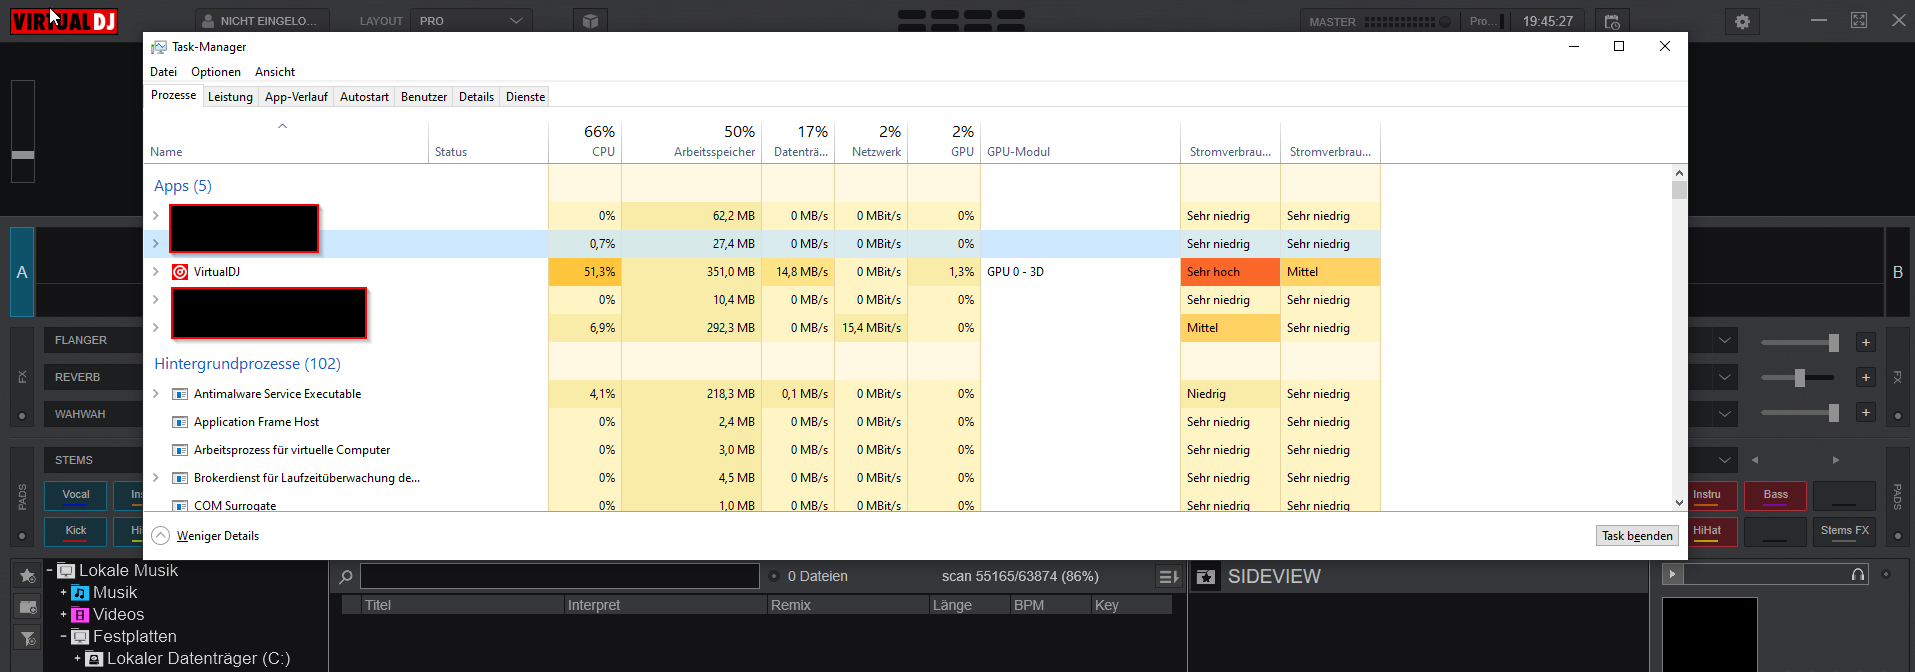The width and height of the screenshot is (1915, 672).
Task: Click Antimalware Service Executable process icon
Action: [180, 394]
